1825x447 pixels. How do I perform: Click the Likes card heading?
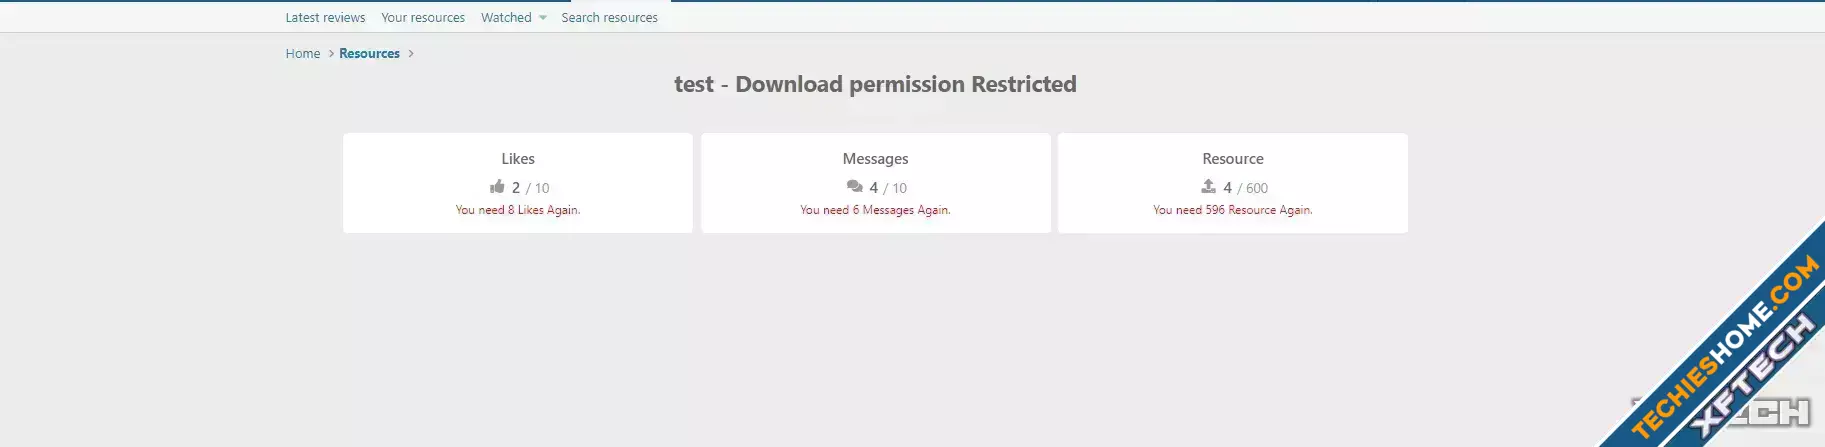(518, 159)
